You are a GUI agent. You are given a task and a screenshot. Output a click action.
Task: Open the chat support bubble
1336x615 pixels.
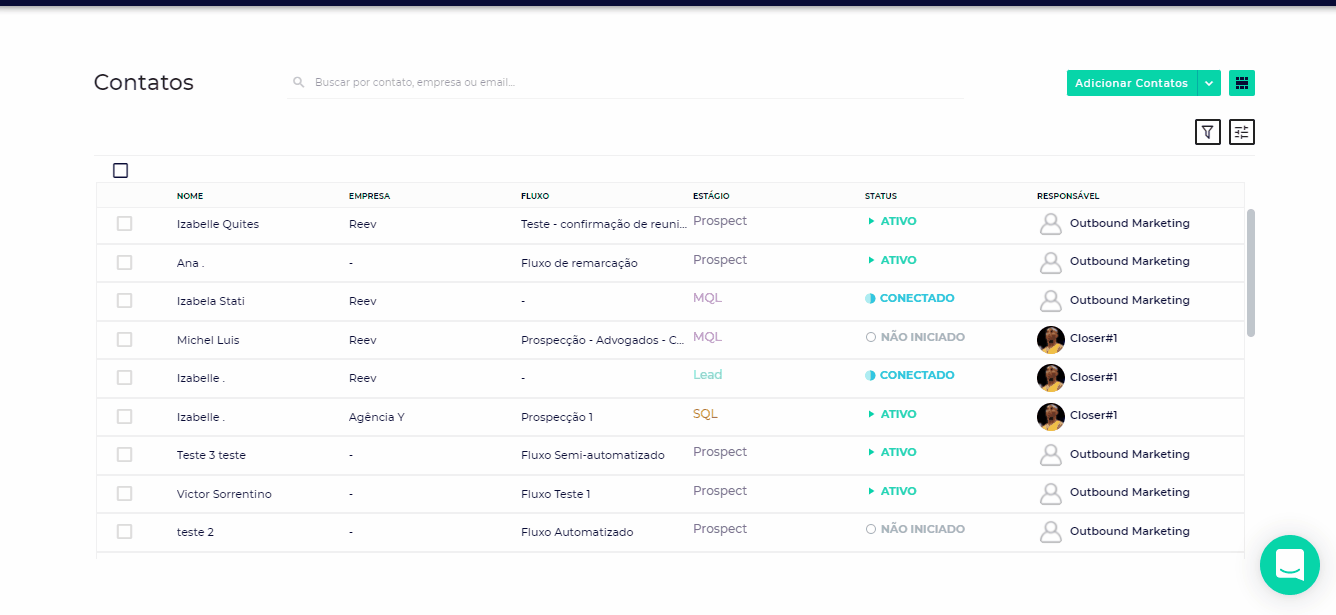[x=1289, y=565]
